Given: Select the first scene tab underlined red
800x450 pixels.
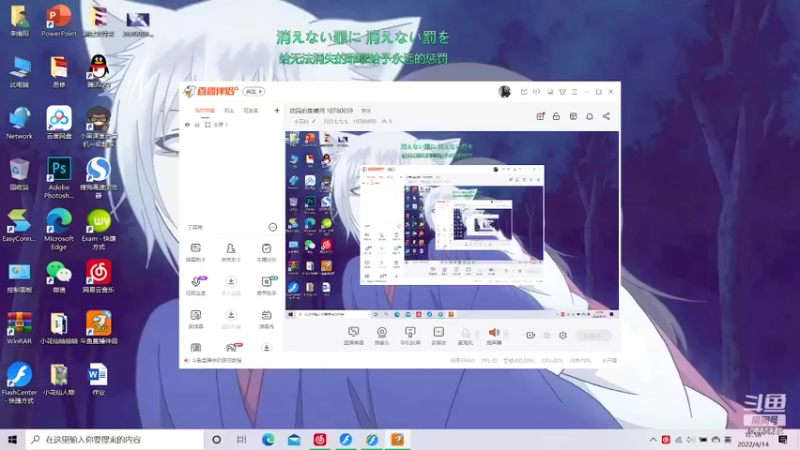Looking at the screenshot, I should pos(205,110).
